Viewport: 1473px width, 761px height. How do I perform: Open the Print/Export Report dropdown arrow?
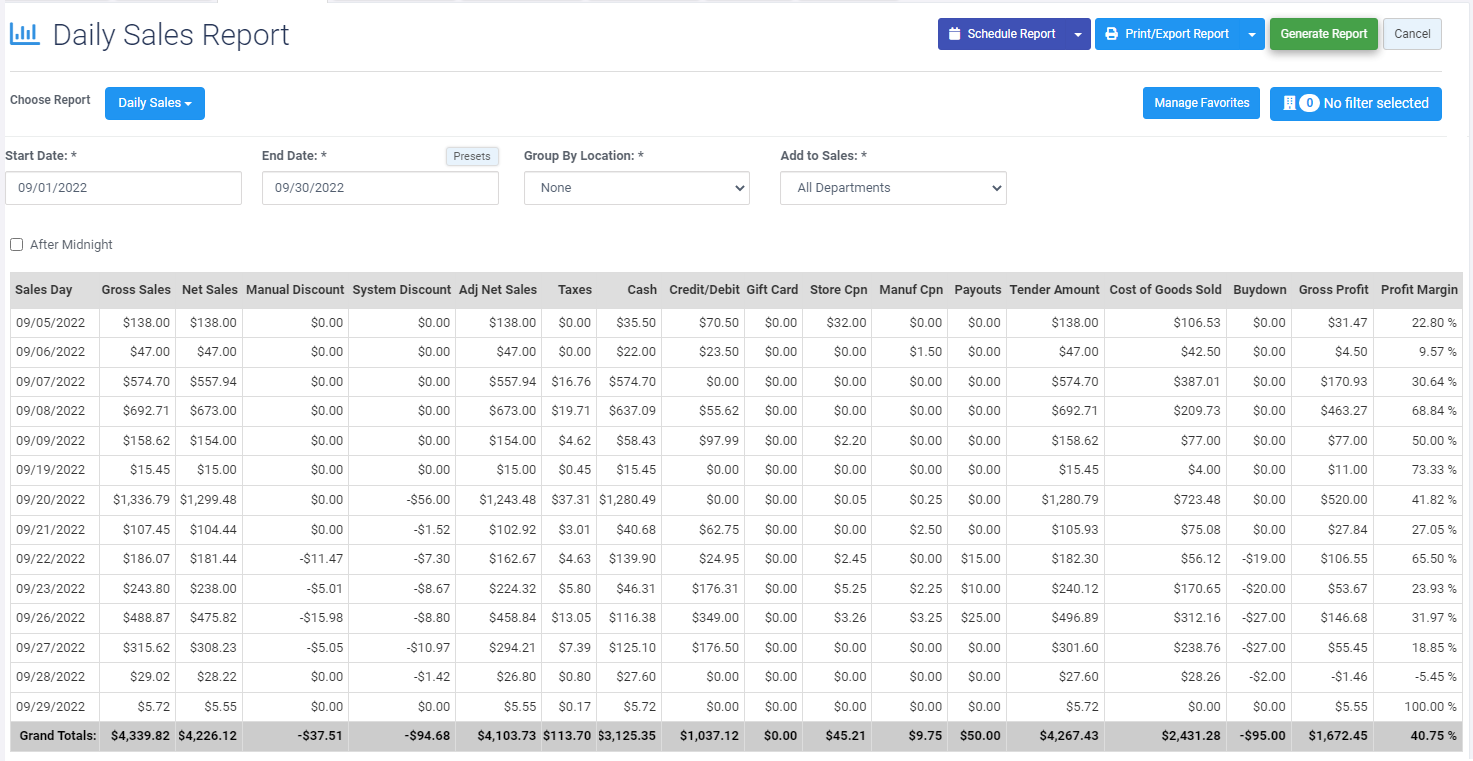click(1253, 33)
